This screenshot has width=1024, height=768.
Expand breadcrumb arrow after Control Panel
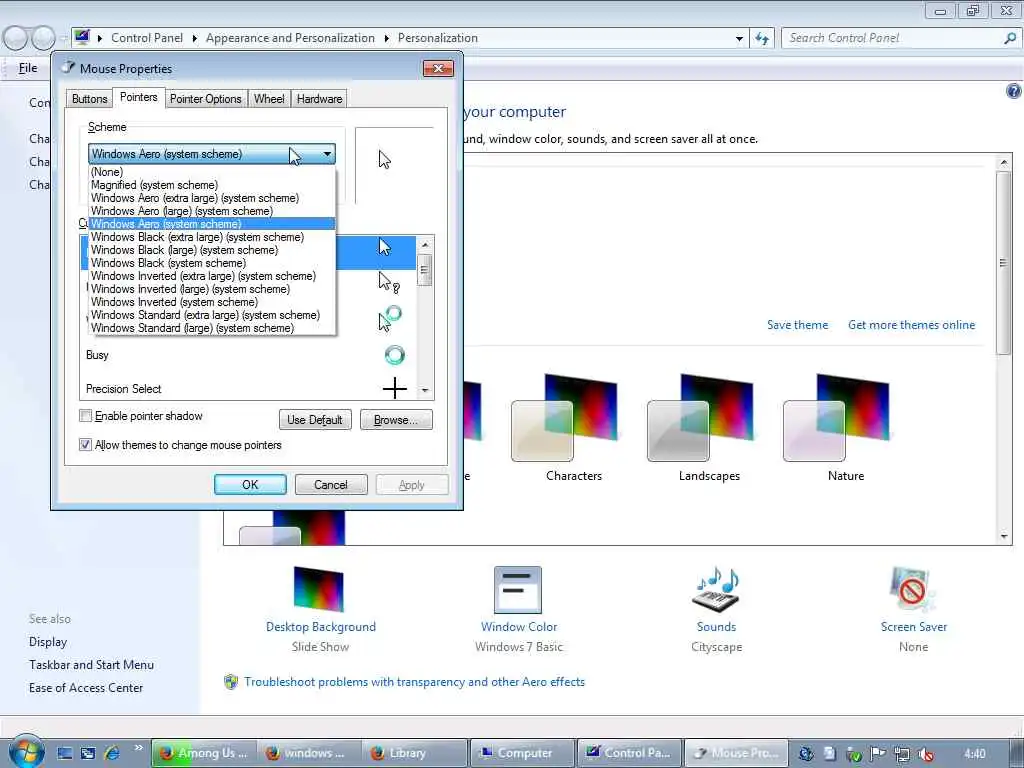click(x=194, y=39)
